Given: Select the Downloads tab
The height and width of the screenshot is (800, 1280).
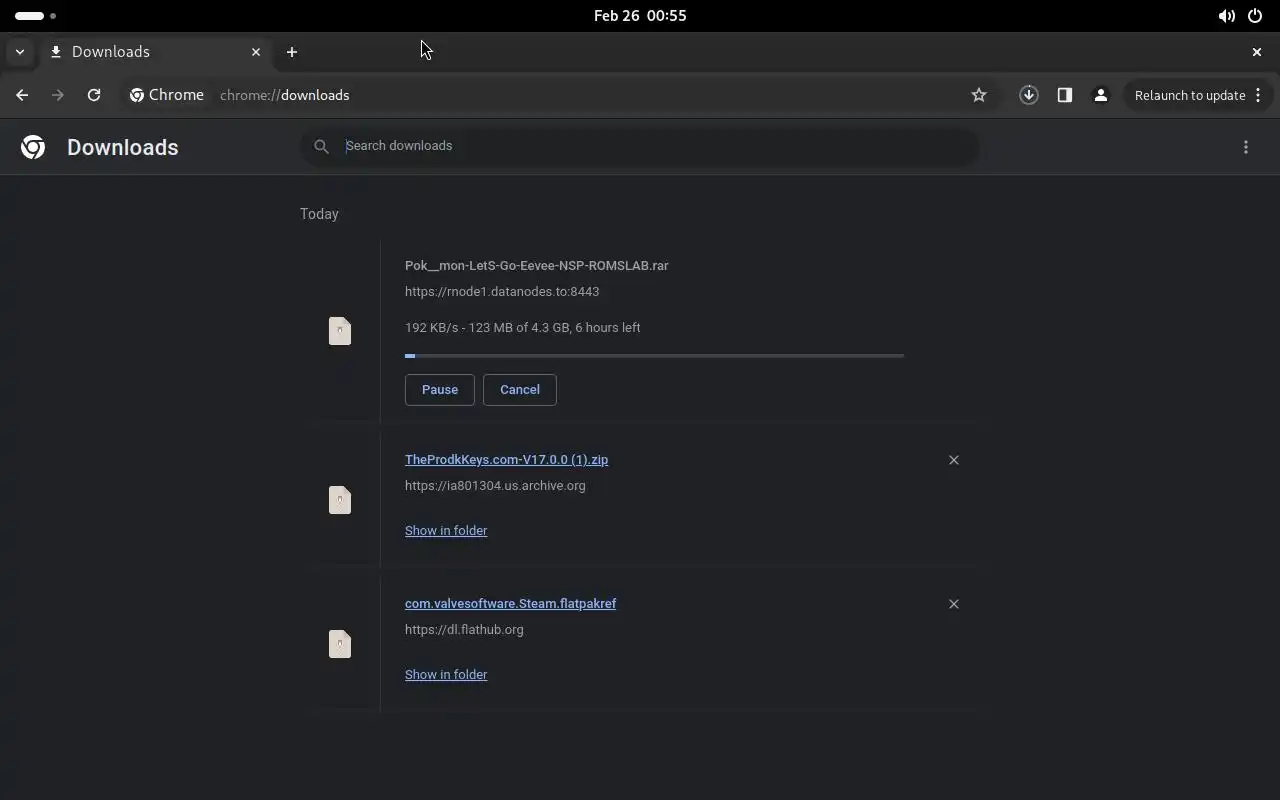Looking at the screenshot, I should (x=155, y=52).
